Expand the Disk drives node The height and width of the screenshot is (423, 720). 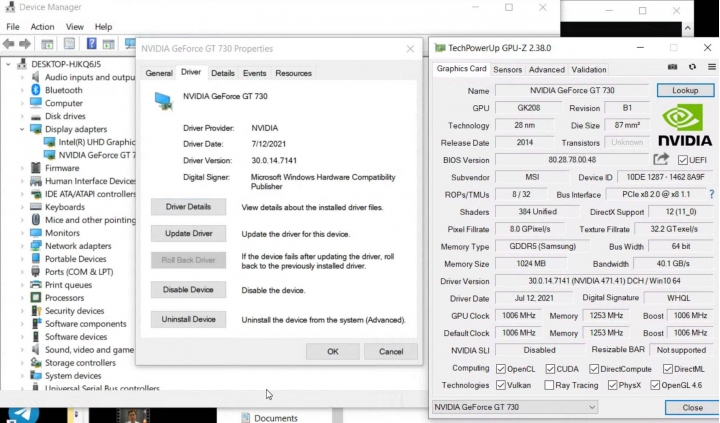pos(22,116)
